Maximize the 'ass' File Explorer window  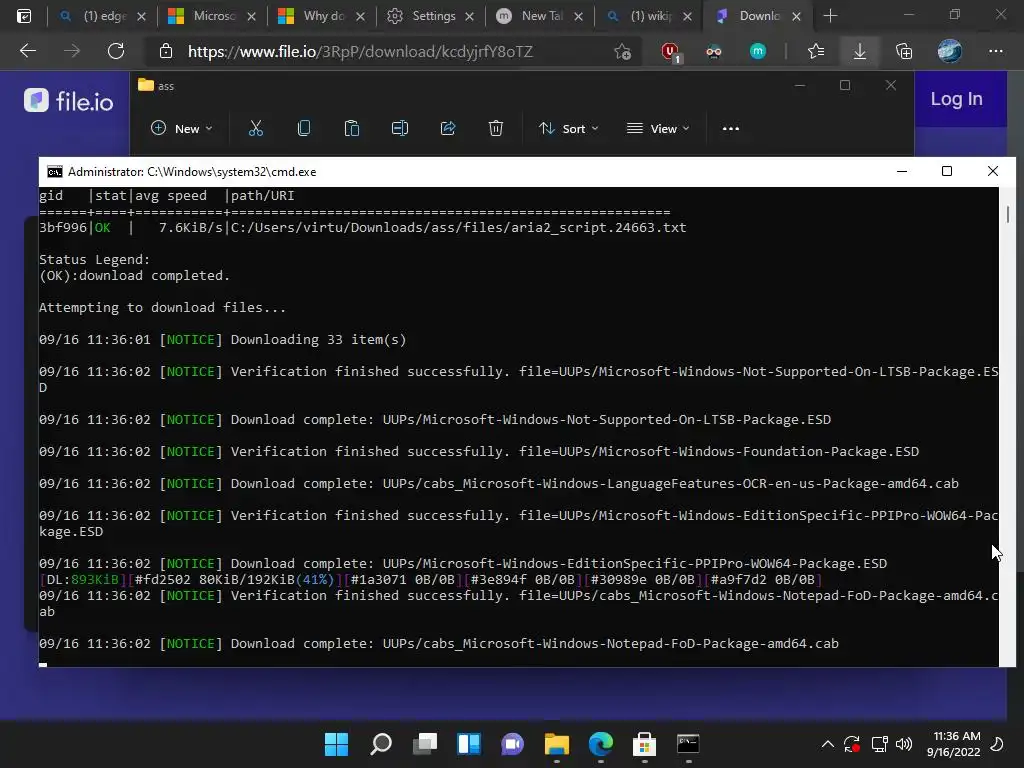845,86
